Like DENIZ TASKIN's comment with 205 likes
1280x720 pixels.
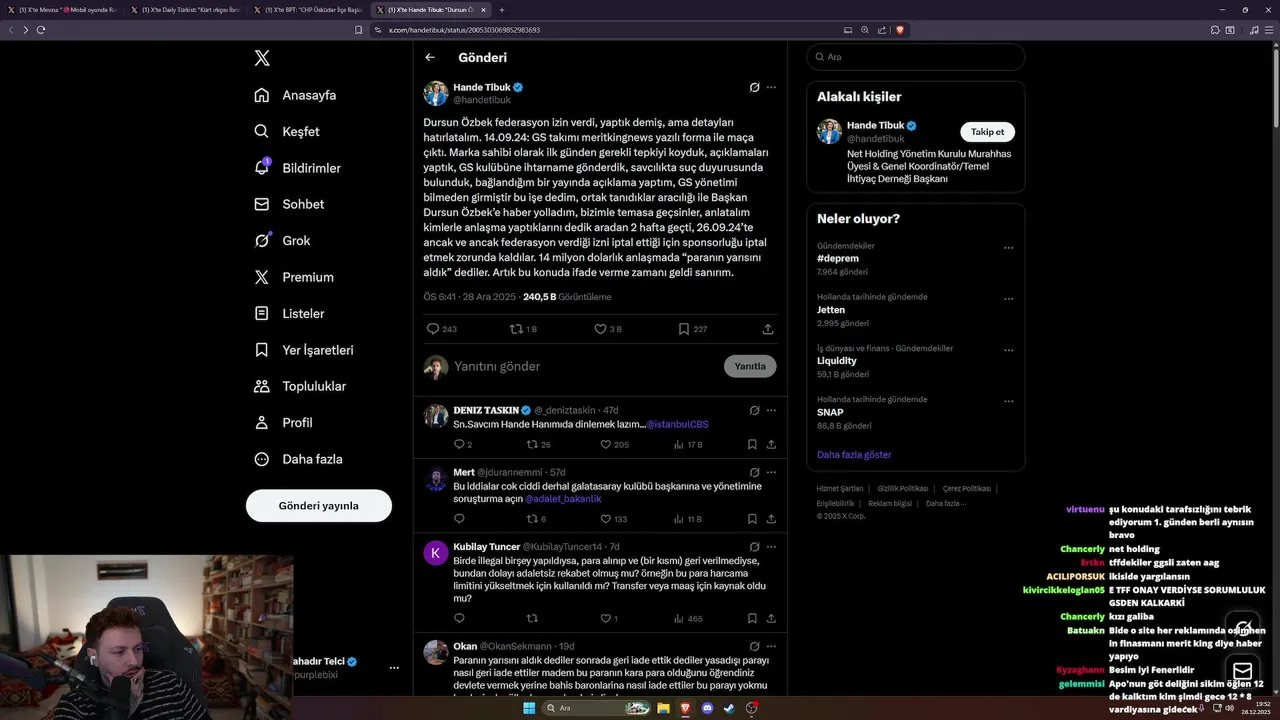614,444
